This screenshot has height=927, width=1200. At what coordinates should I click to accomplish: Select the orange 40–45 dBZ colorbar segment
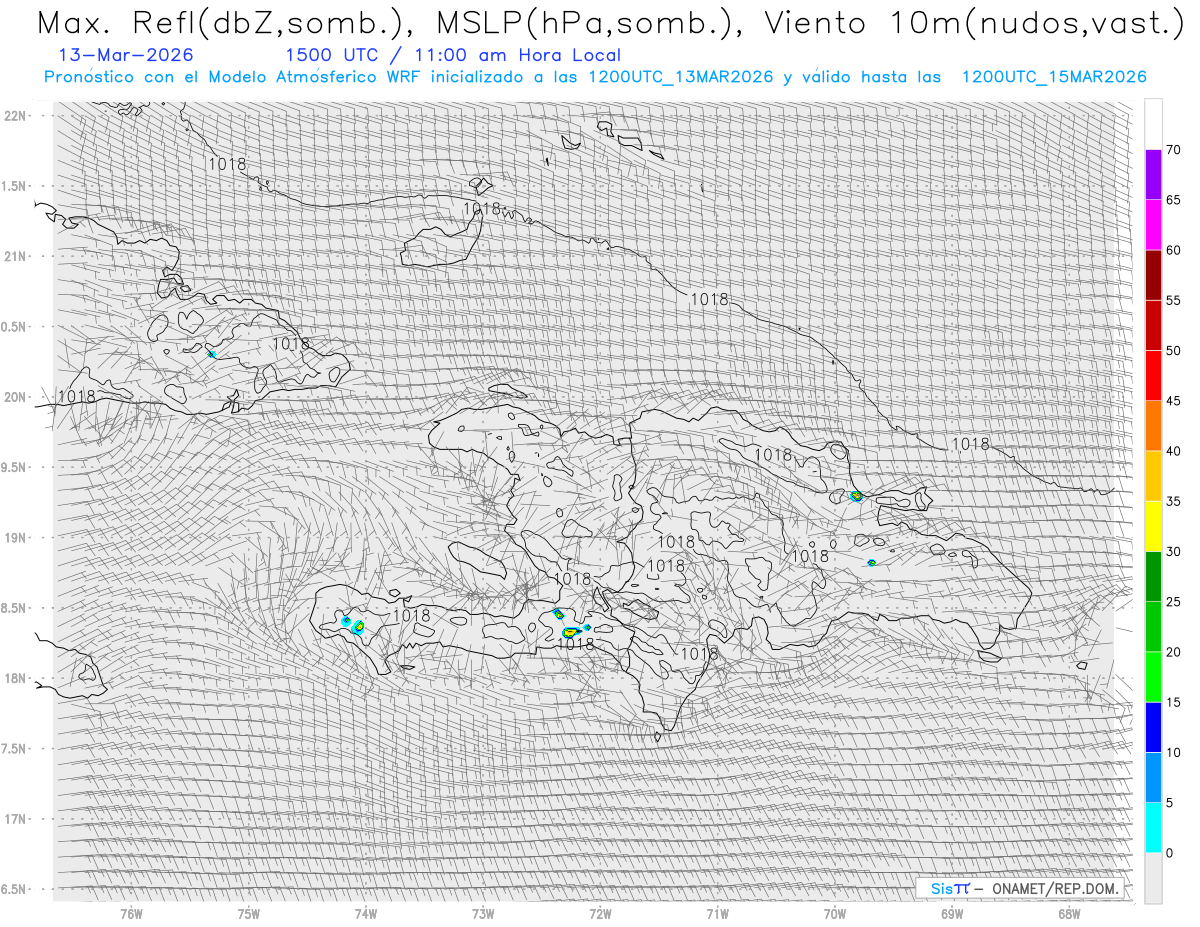point(1153,426)
